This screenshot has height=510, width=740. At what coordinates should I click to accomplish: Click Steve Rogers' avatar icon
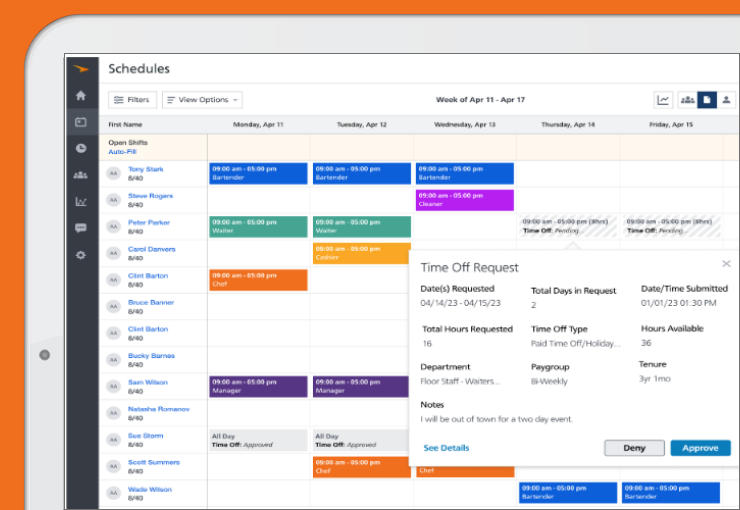[113, 200]
